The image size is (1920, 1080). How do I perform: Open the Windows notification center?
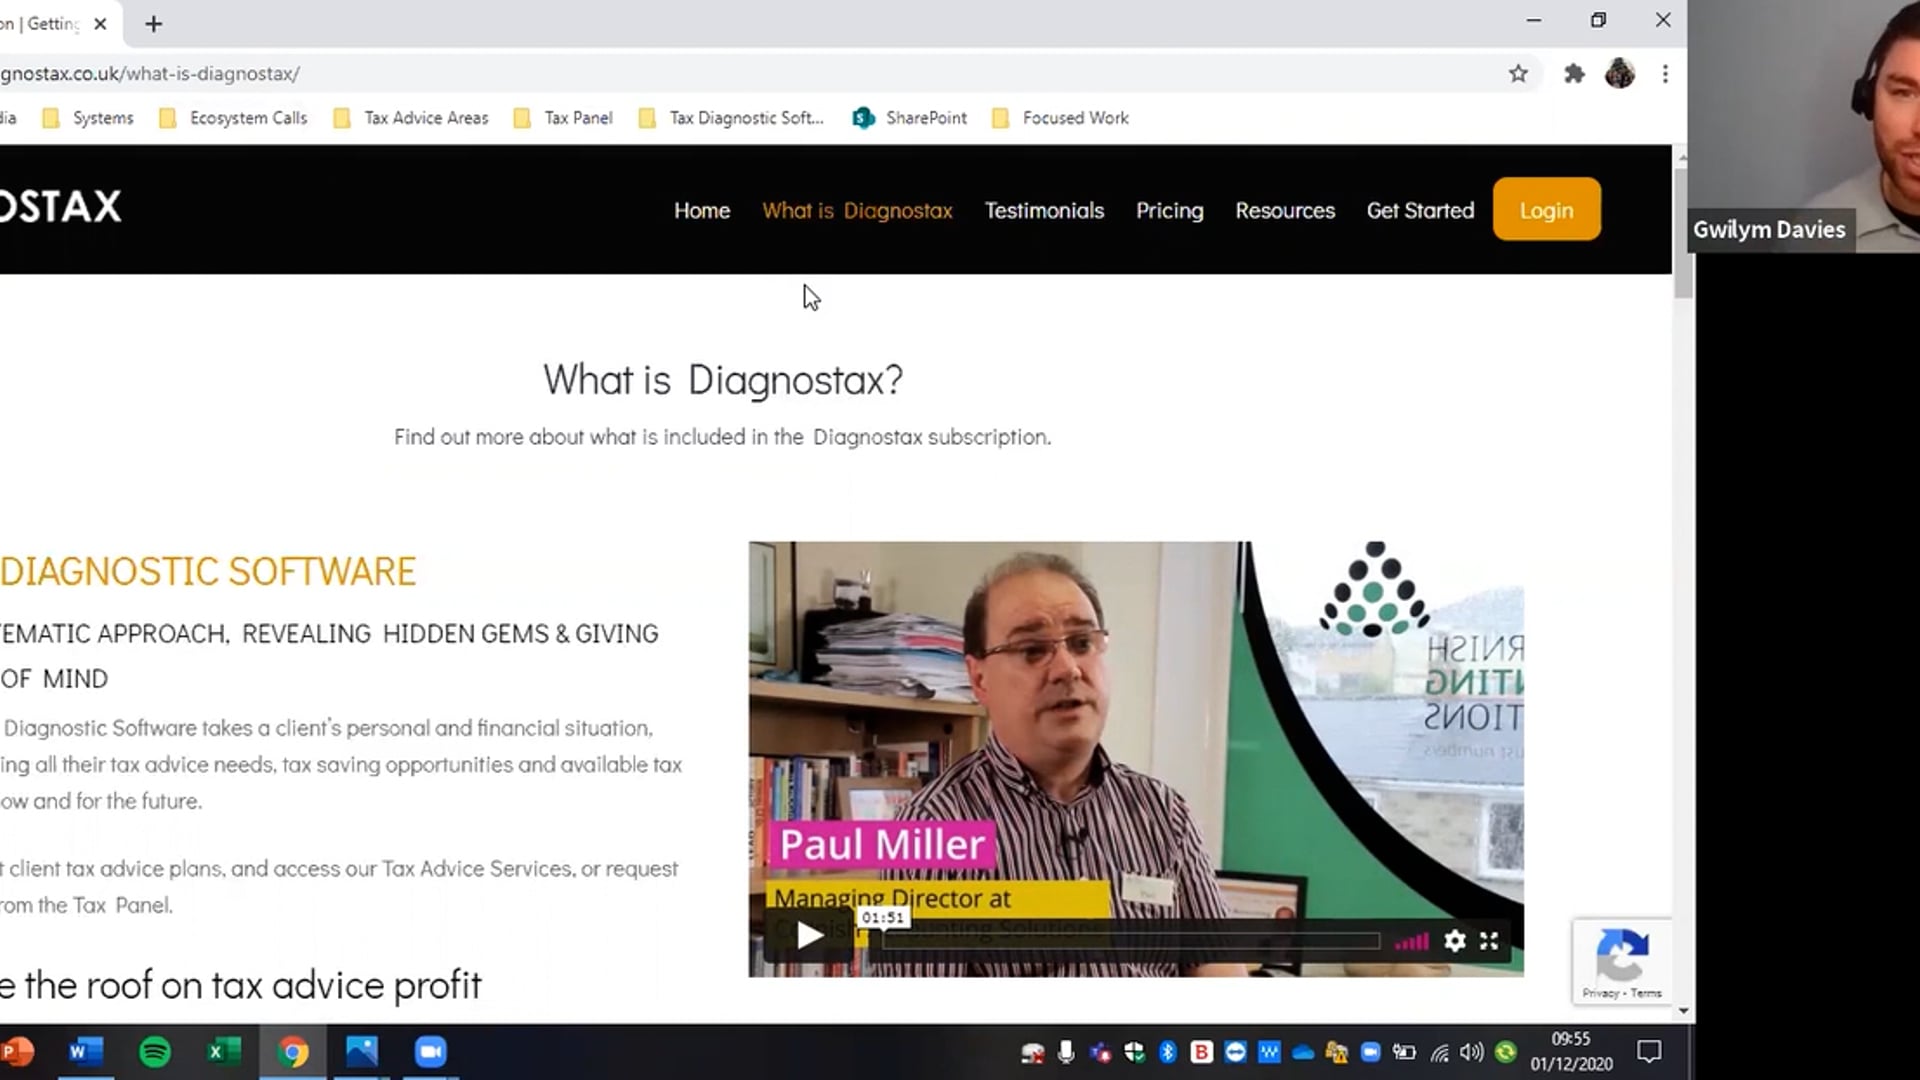coord(1649,1052)
